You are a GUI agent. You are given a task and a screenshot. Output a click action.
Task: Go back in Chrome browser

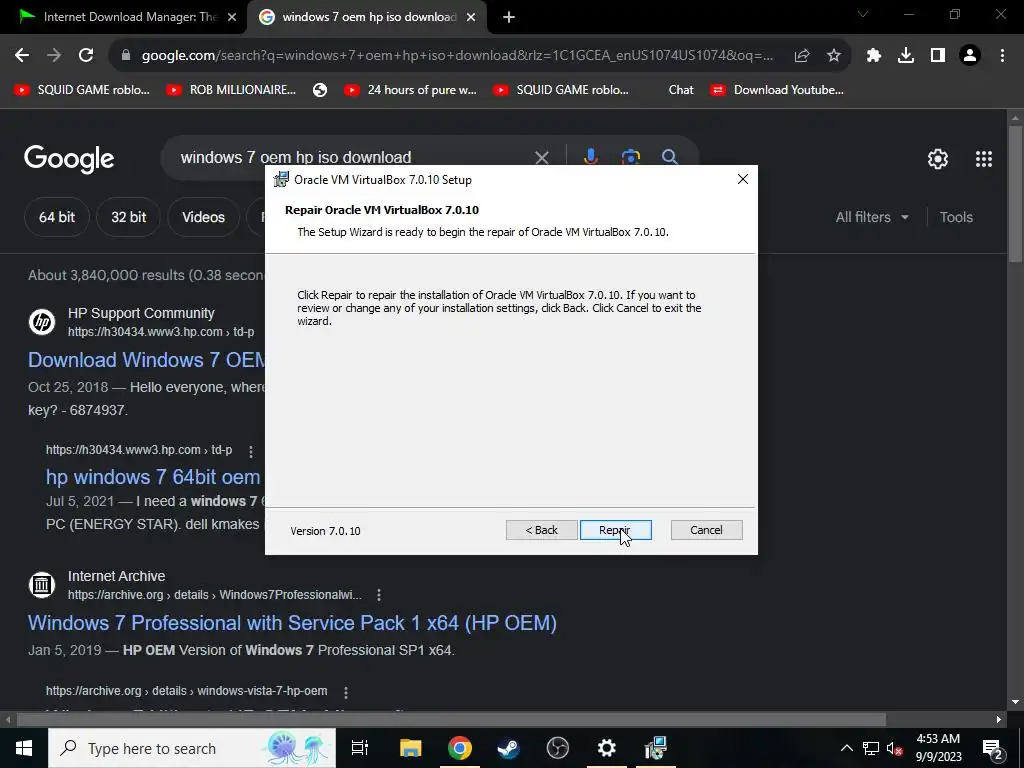(x=22, y=56)
